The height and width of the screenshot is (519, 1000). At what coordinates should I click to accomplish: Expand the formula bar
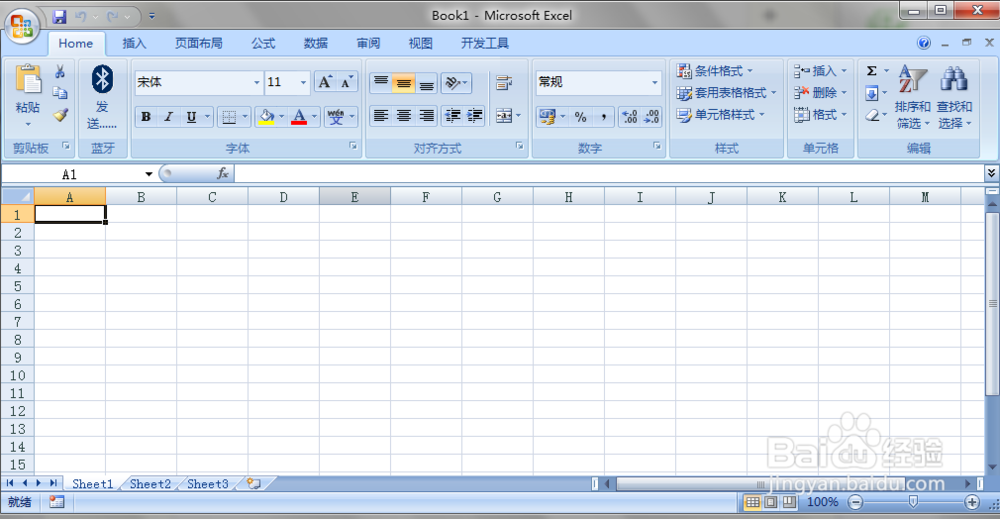click(x=991, y=173)
